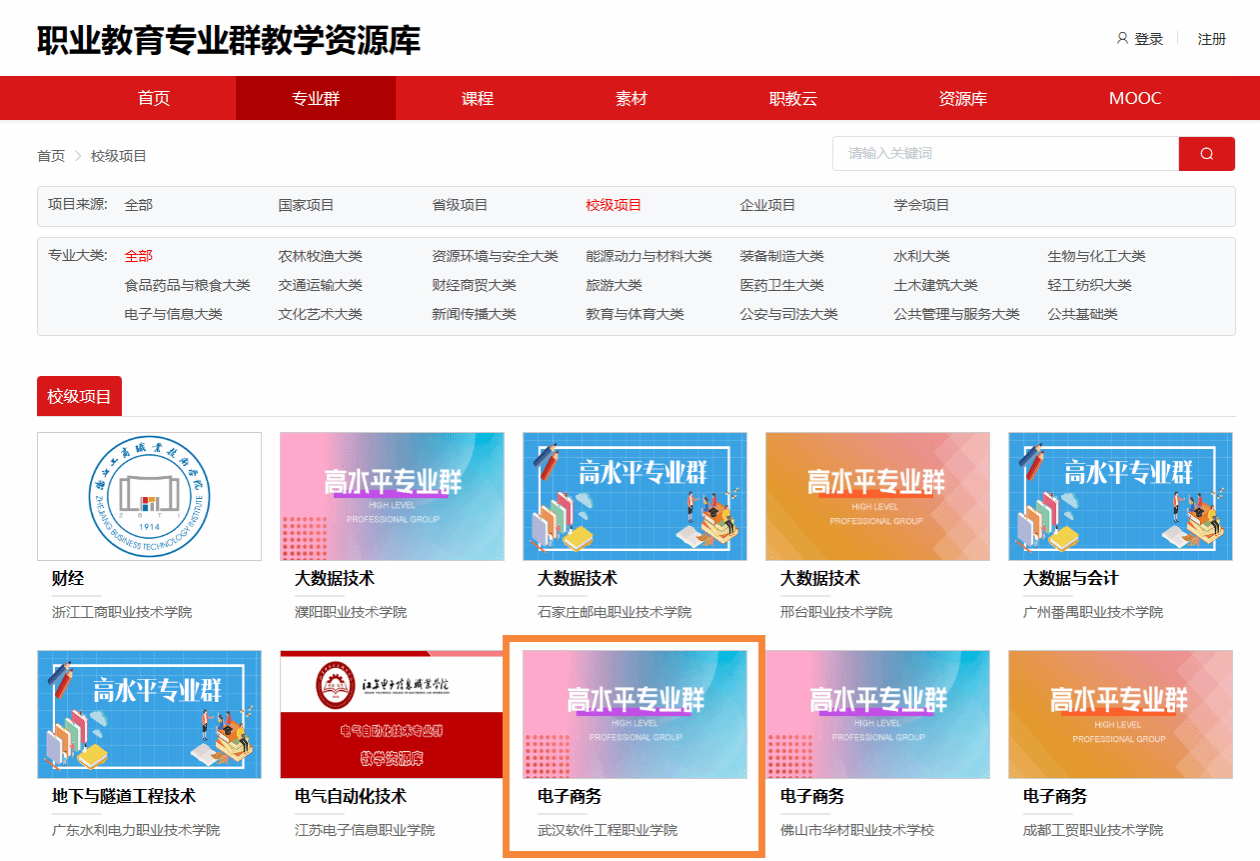Open the 课程 navigation tab
Viewport: 1260px width, 861px height.
pyautogui.click(x=477, y=98)
